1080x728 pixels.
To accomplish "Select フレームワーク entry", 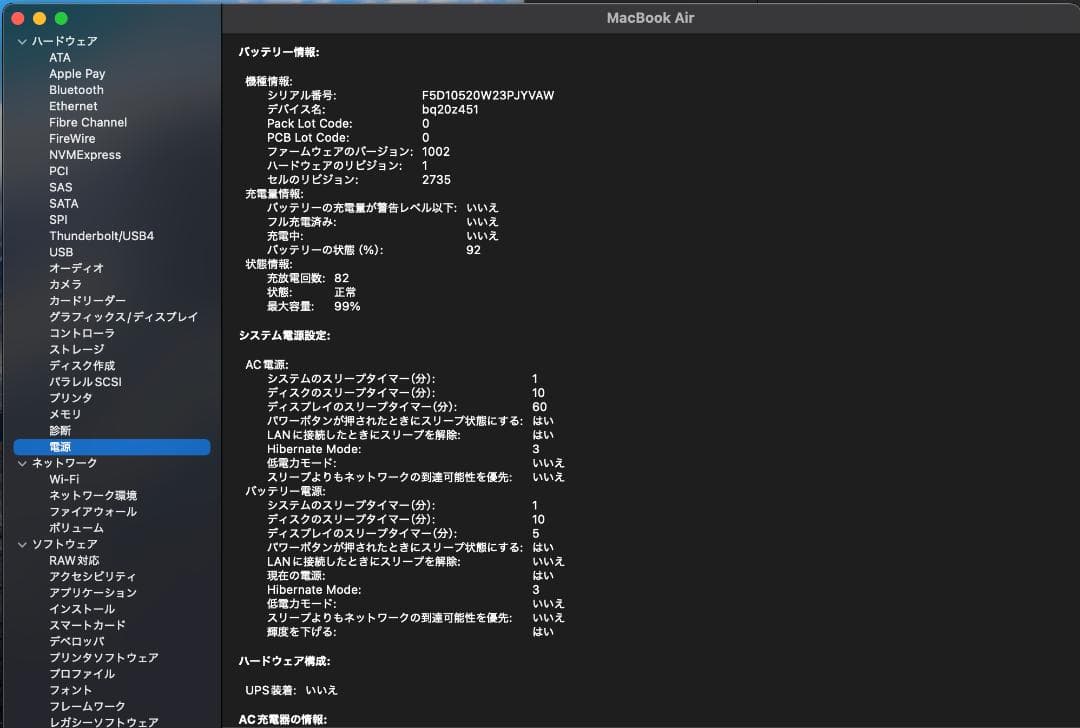I will [87, 707].
